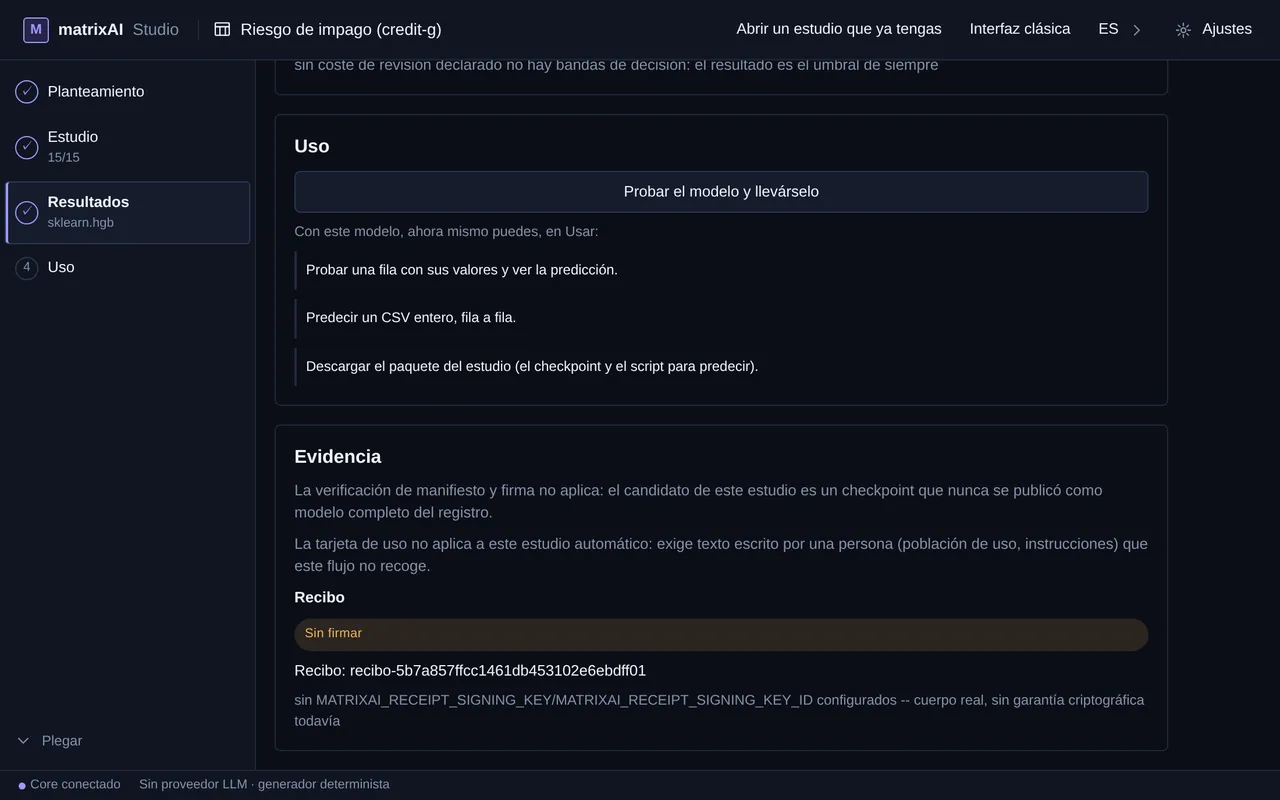Click the recibo-5b7a857ffcc1461db453102e6ebdff01 ID text
The width and height of the screenshot is (1280, 800).
coord(498,671)
